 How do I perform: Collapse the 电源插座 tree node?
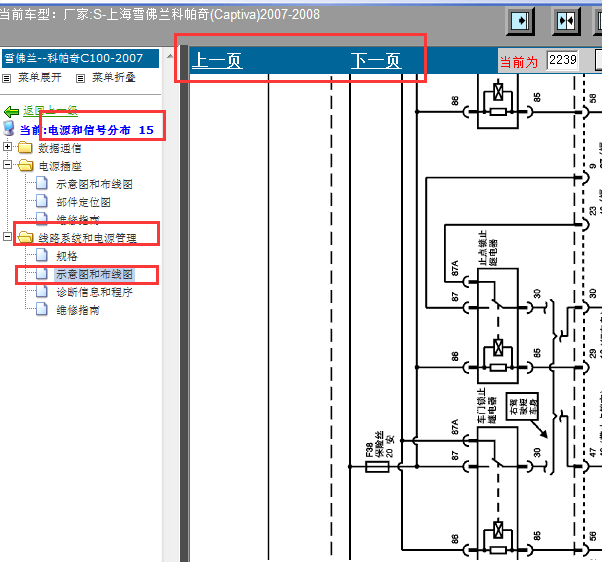(x=7, y=165)
